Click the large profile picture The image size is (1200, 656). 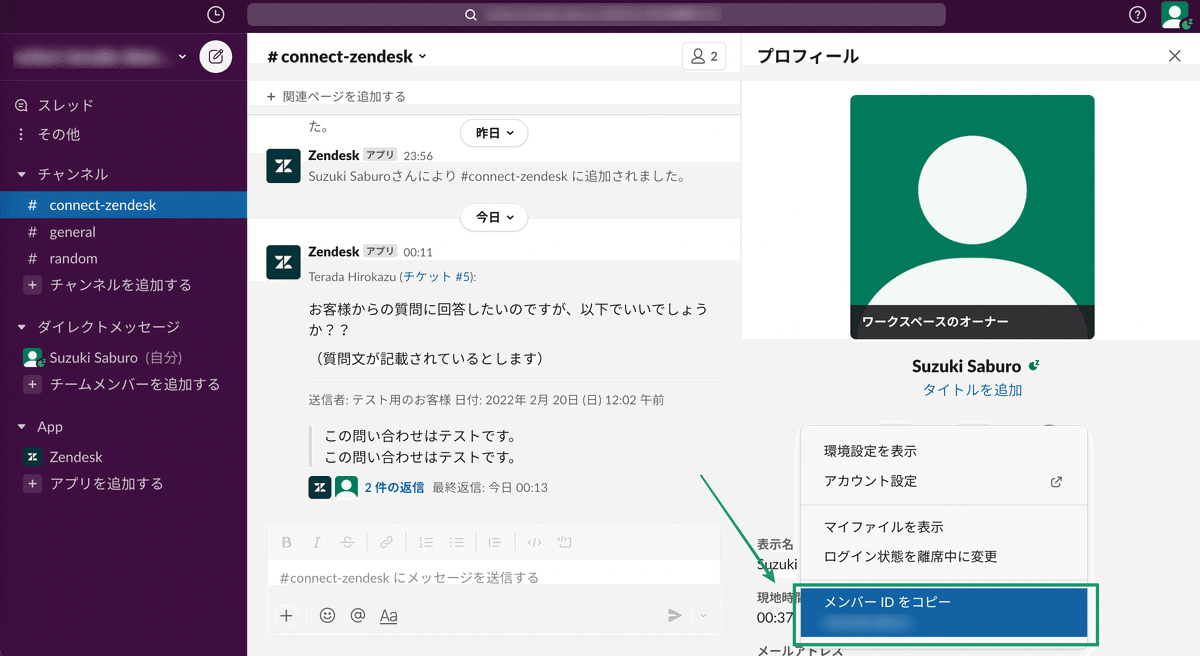coord(972,217)
